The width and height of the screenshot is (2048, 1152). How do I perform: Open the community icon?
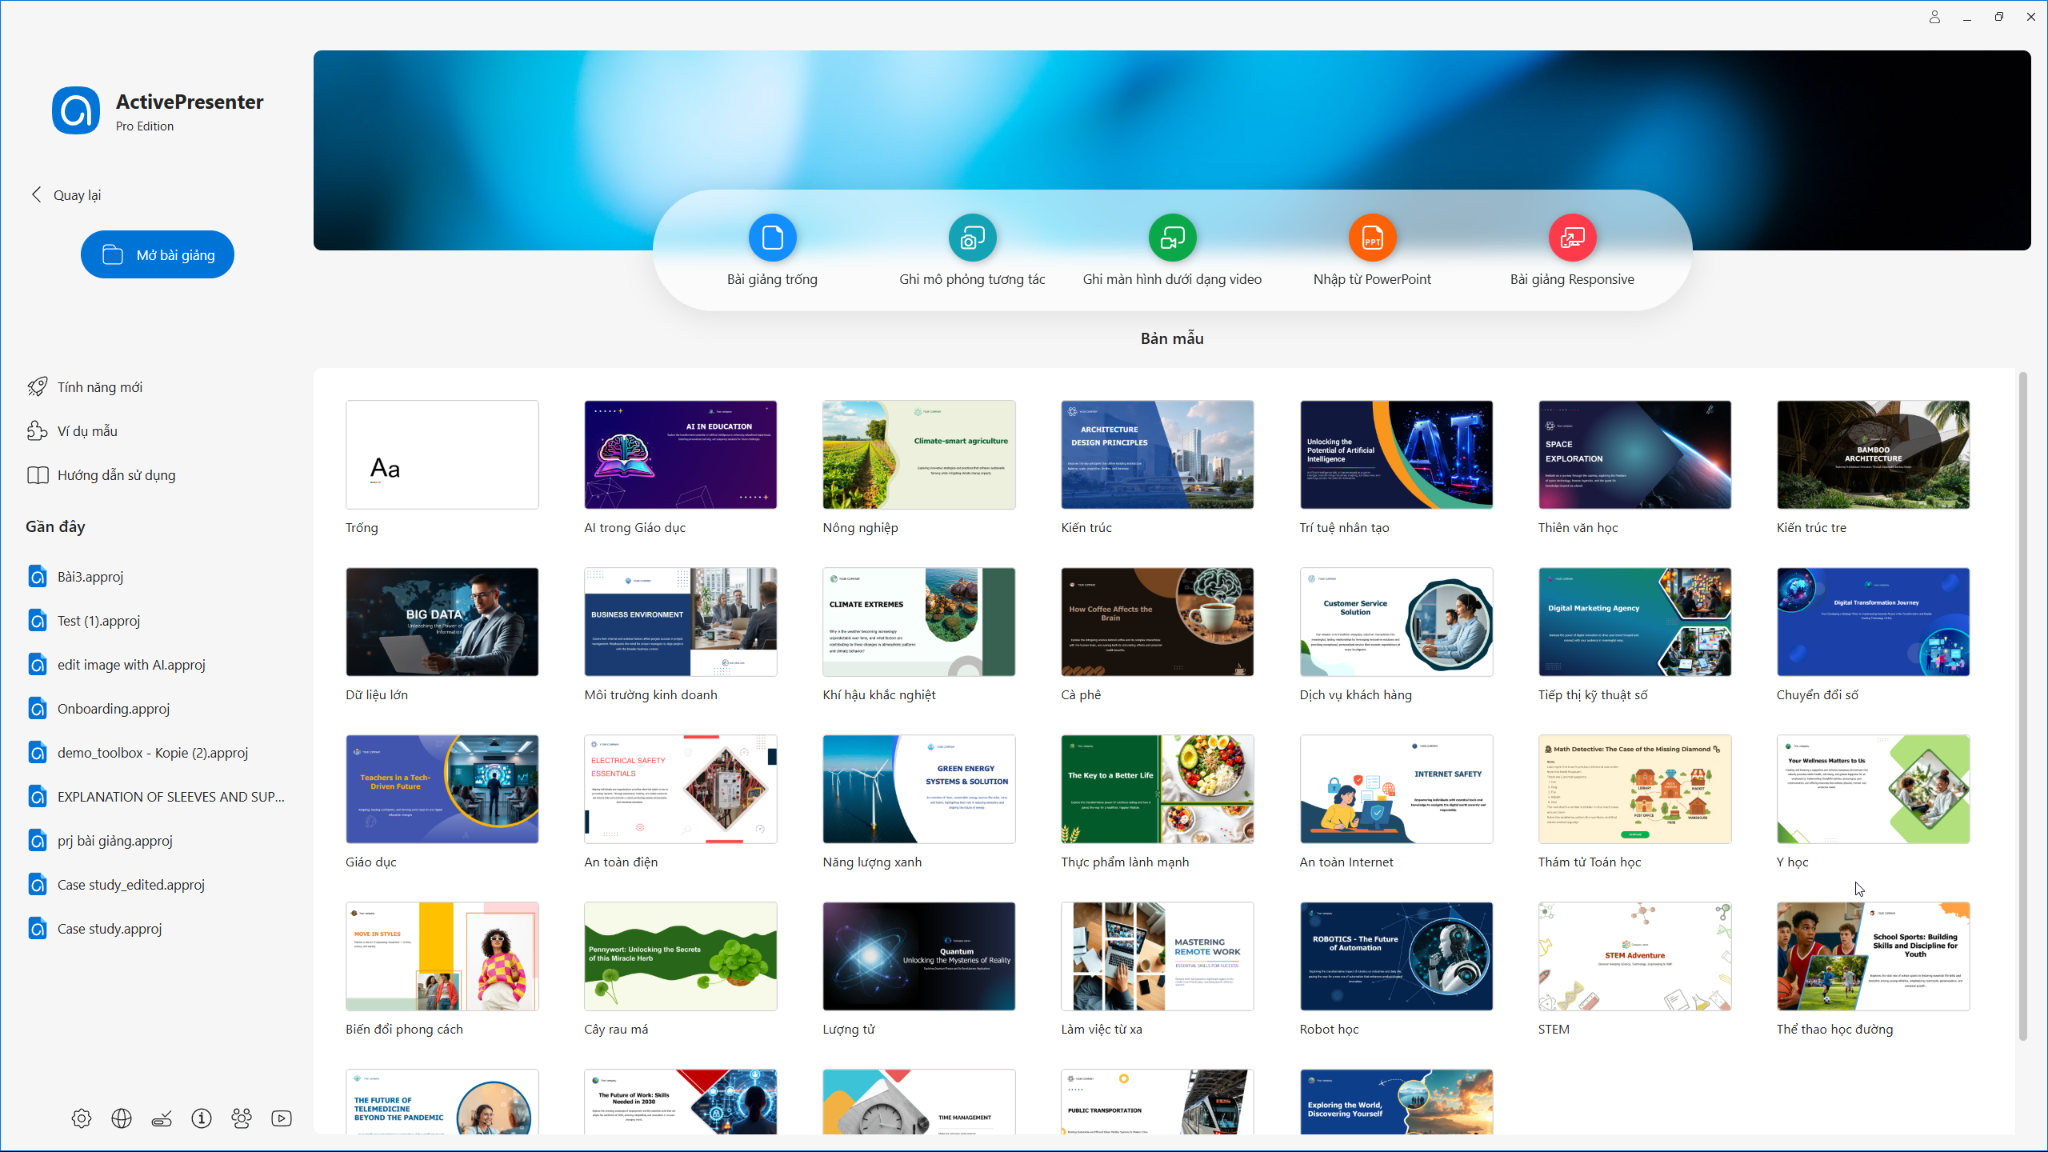(241, 1118)
